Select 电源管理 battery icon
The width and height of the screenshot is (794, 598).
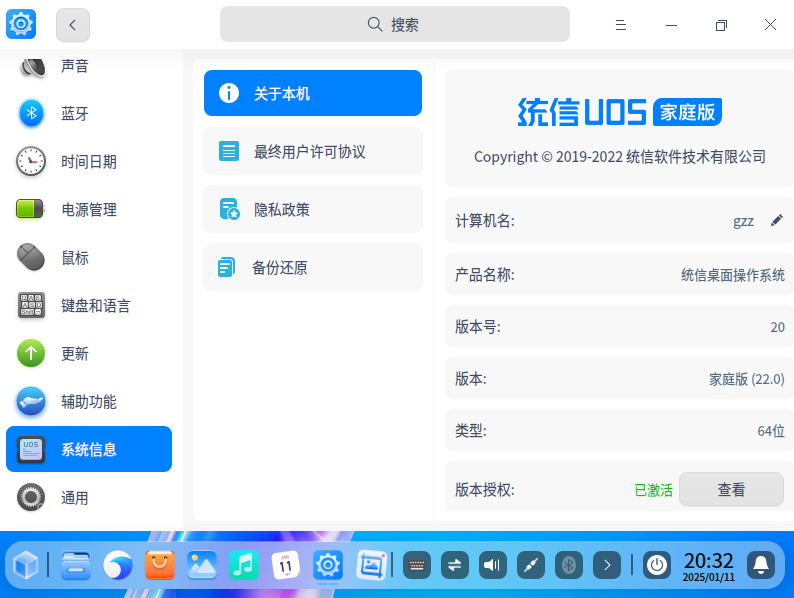coord(31,209)
